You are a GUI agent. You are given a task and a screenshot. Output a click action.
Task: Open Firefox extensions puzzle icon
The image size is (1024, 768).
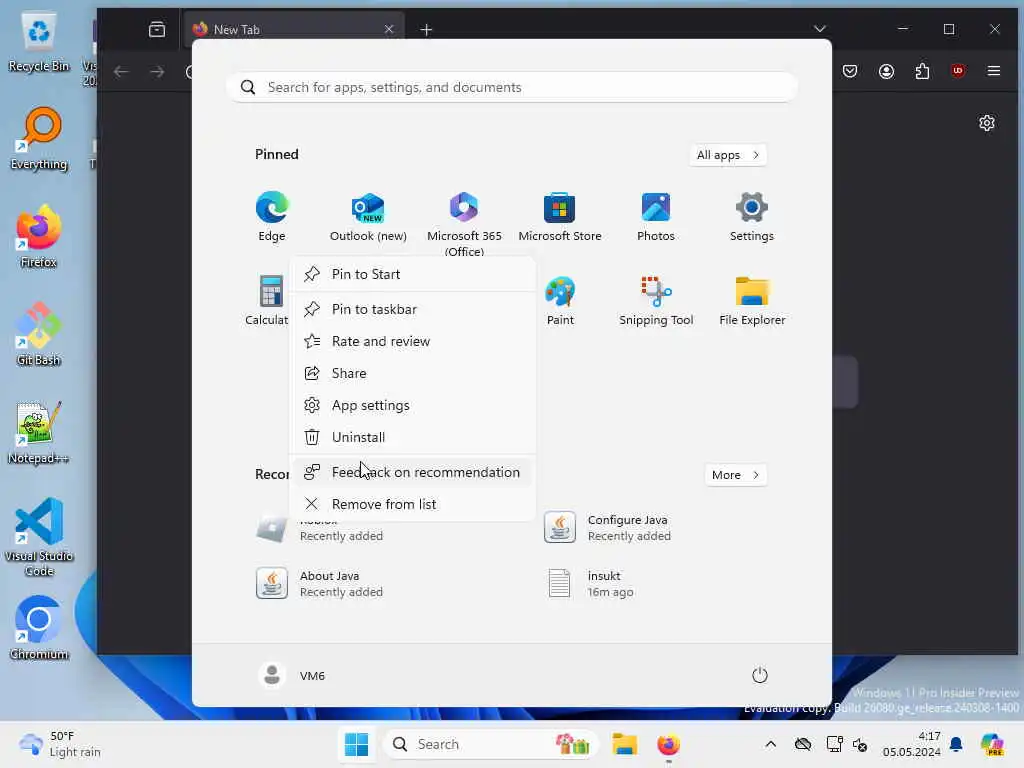(921, 71)
